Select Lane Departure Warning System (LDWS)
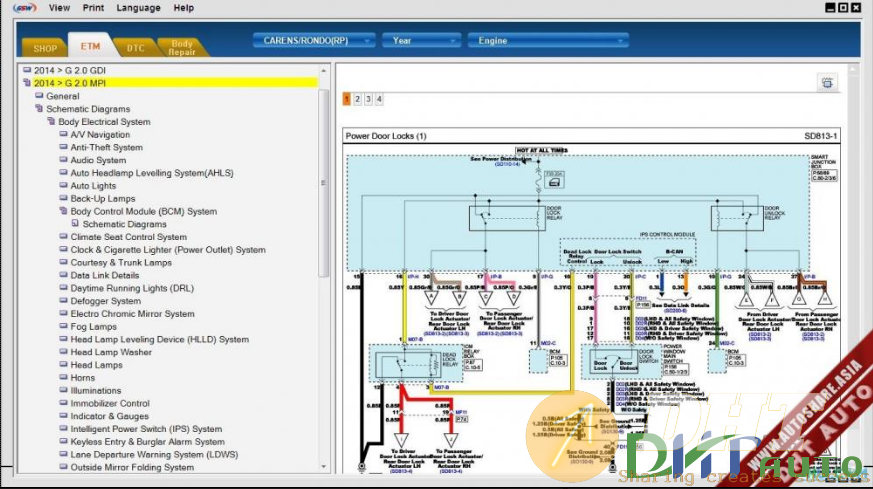 (154, 454)
